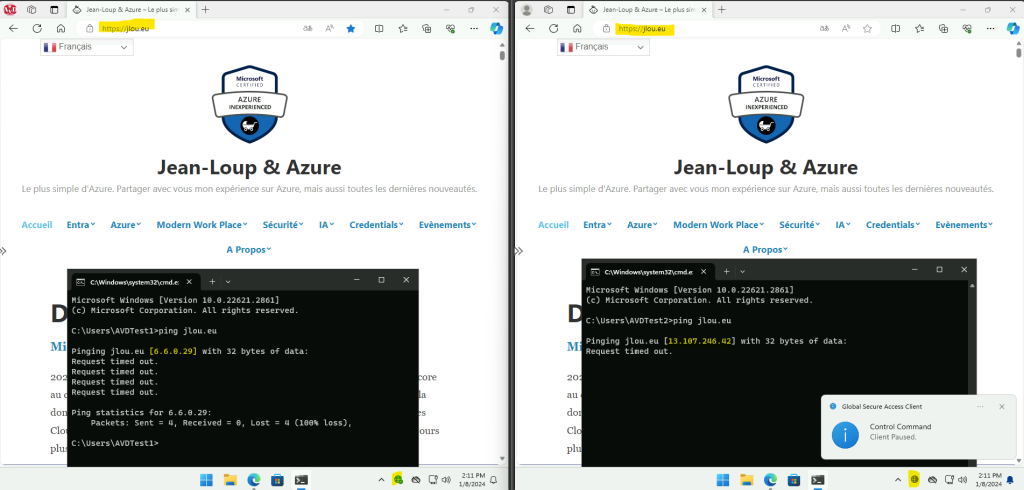This screenshot has height=490, width=1024.
Task: Expand Credentials menu in AVDTest2 page
Action: (893, 225)
